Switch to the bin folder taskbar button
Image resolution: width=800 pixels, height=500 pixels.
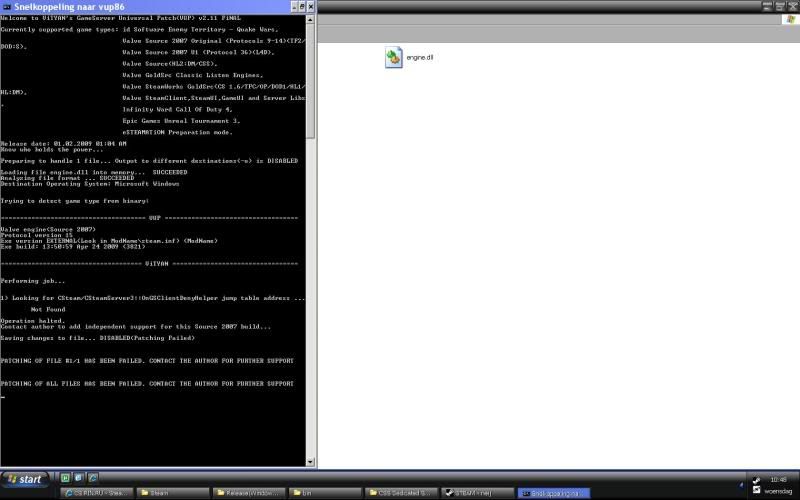[325, 493]
